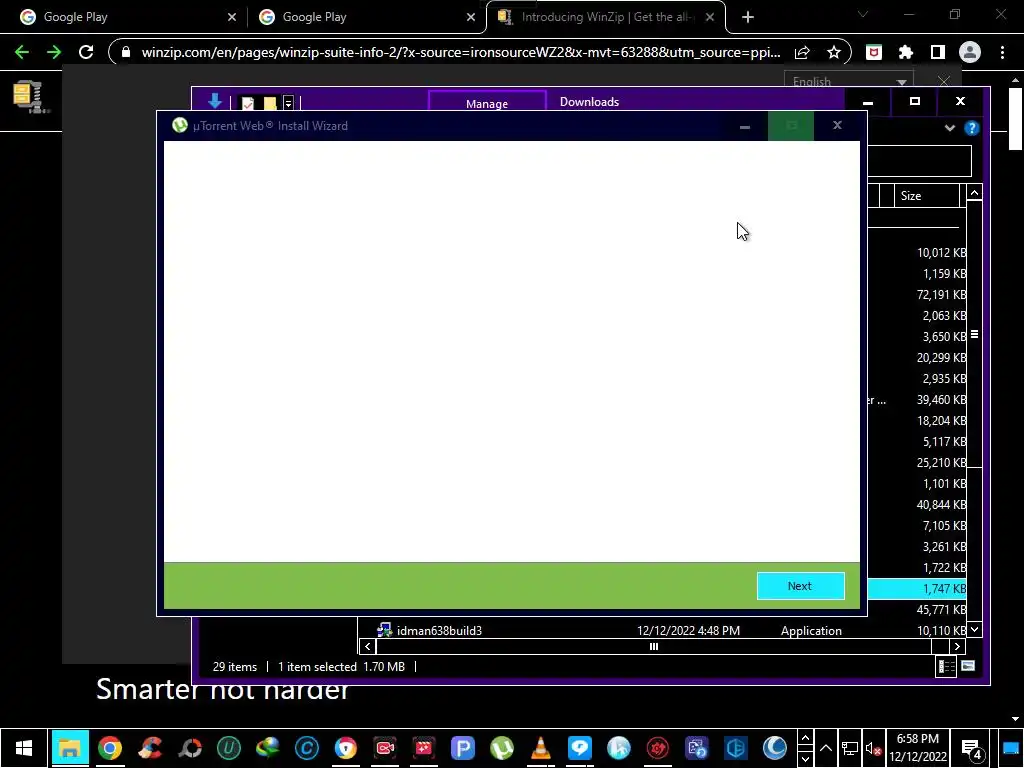Open the English language dropdown on the WinZip page

848,81
